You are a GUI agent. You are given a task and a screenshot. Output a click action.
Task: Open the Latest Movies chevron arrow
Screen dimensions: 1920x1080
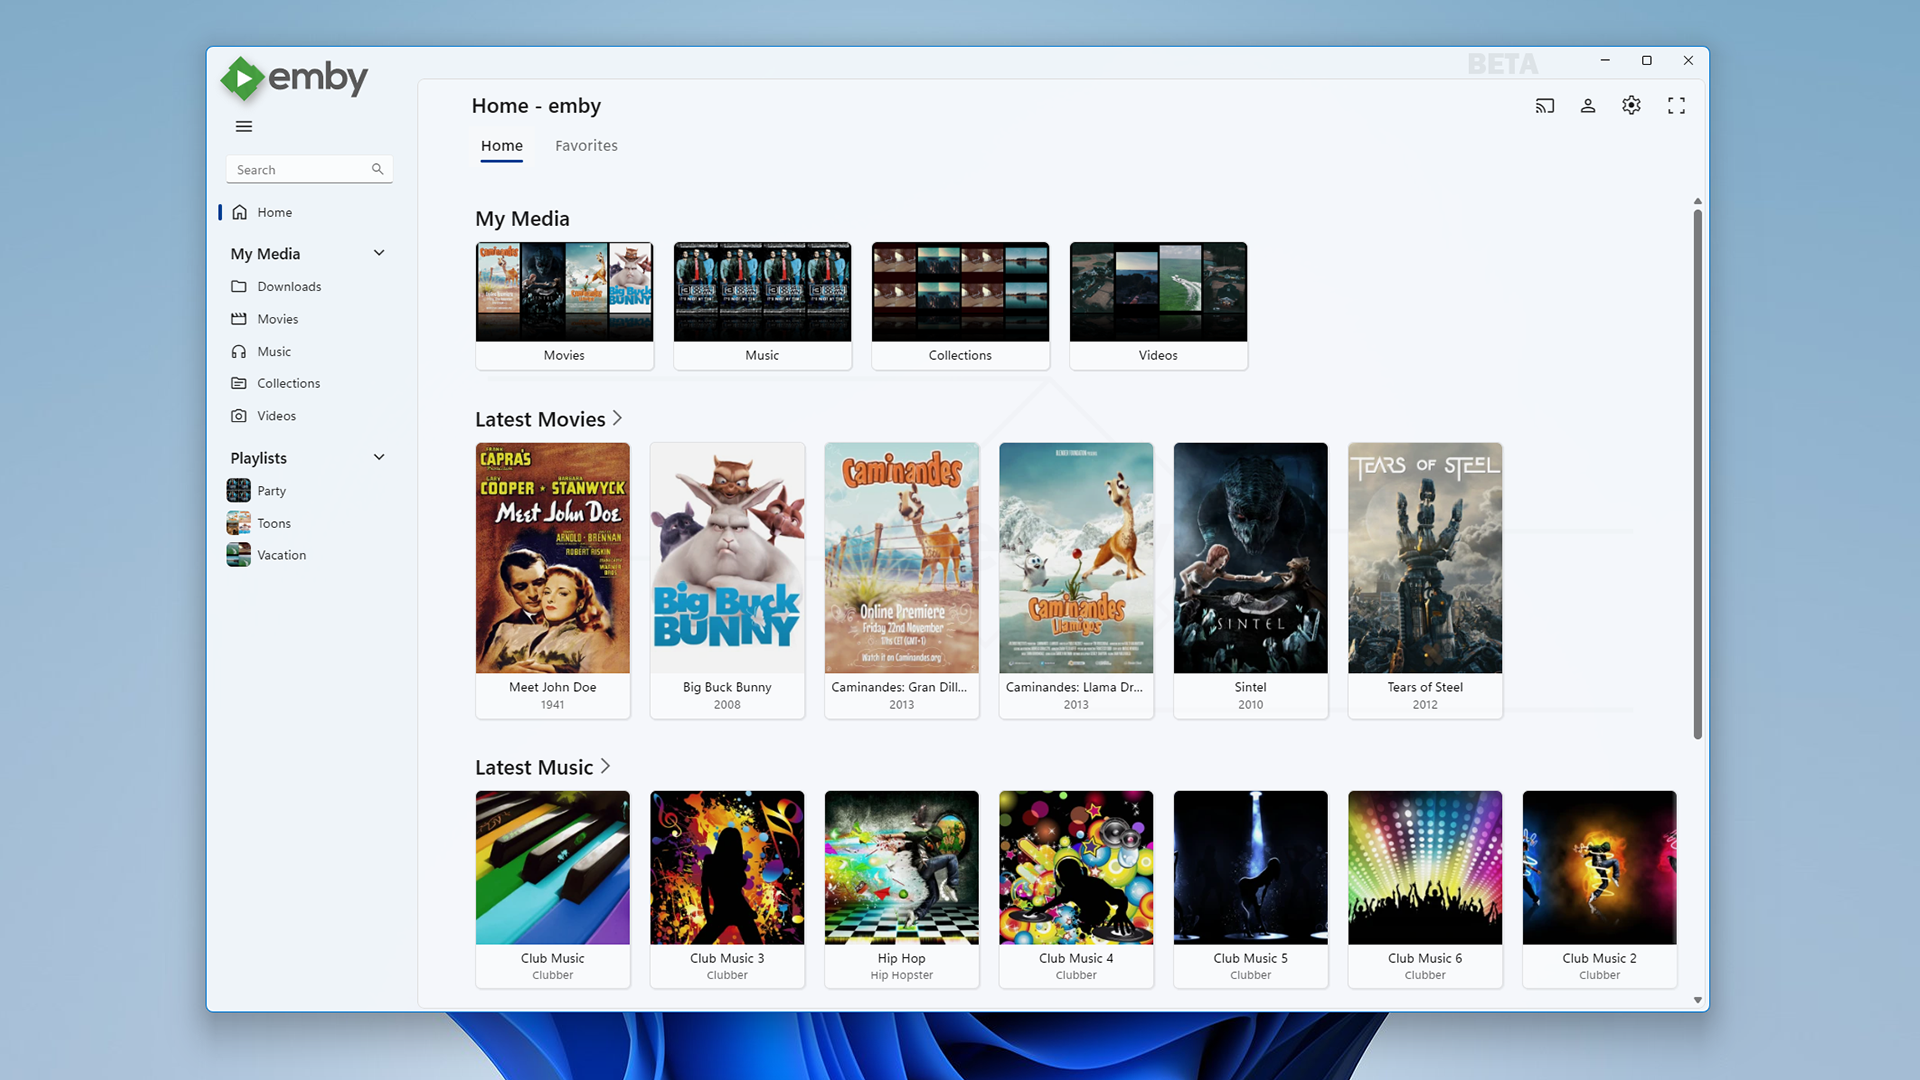click(617, 418)
